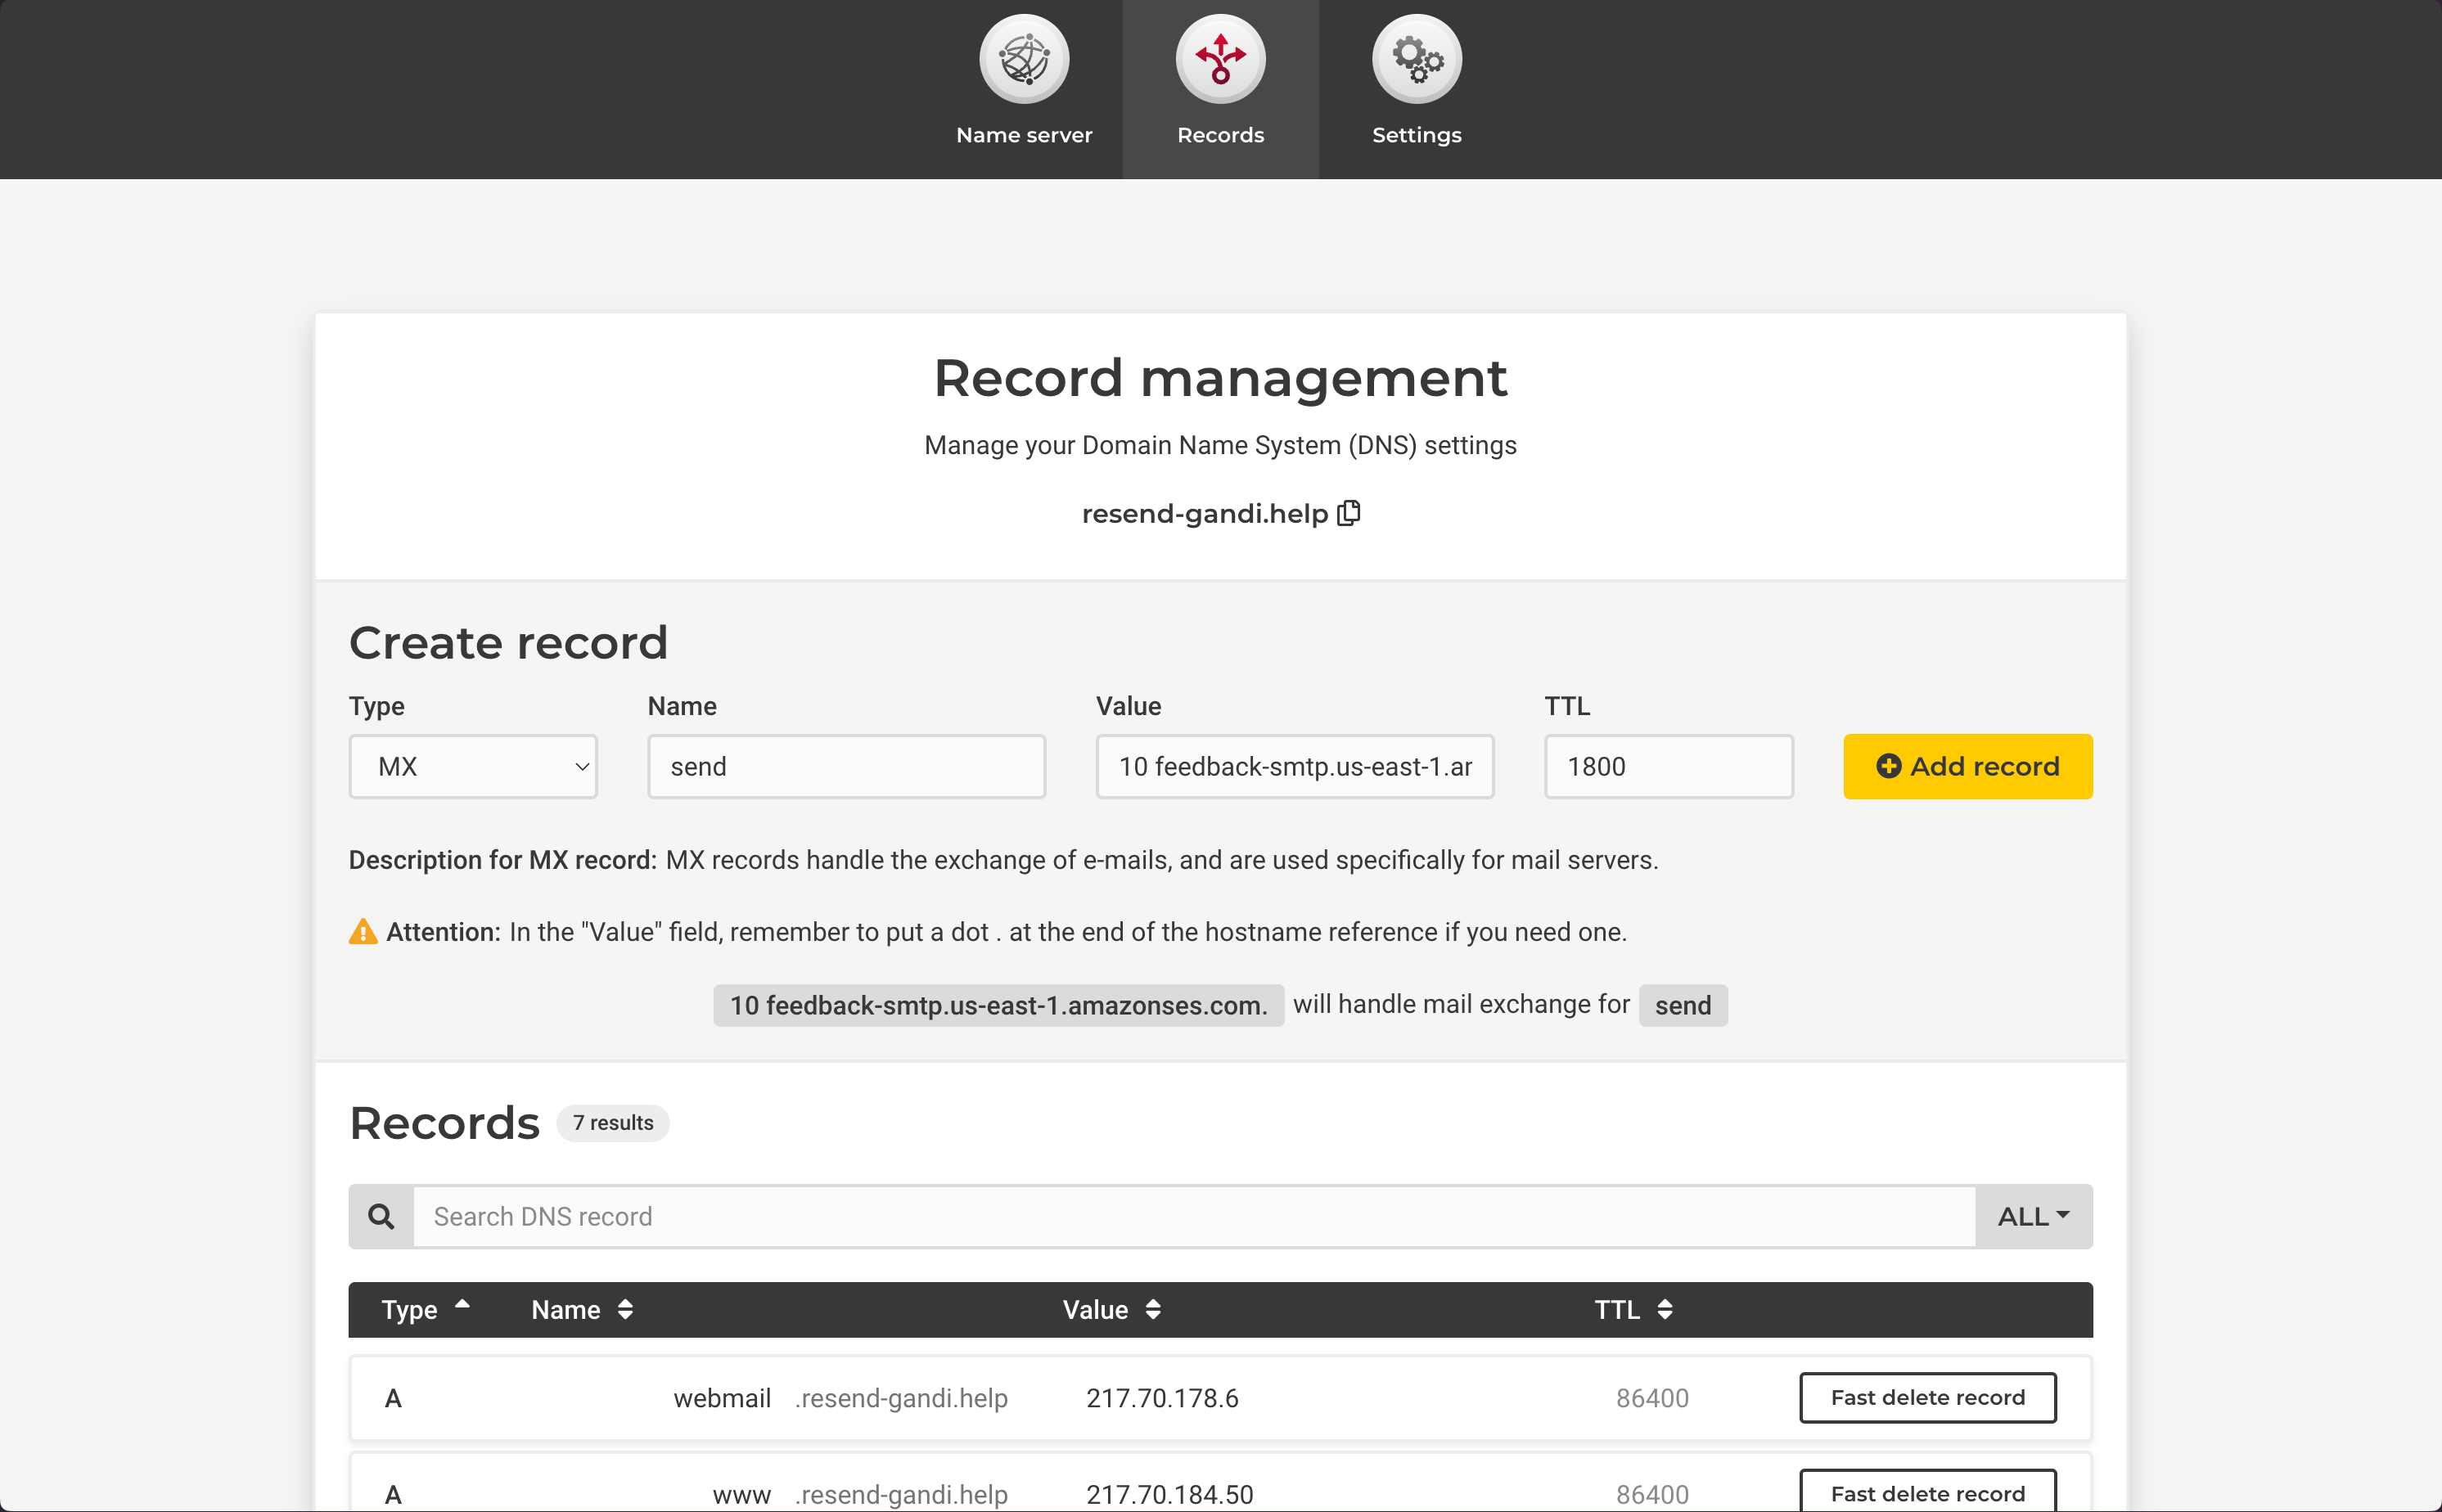Switch to the Name server tab label
This screenshot has width=2442, height=1512.
[1024, 135]
